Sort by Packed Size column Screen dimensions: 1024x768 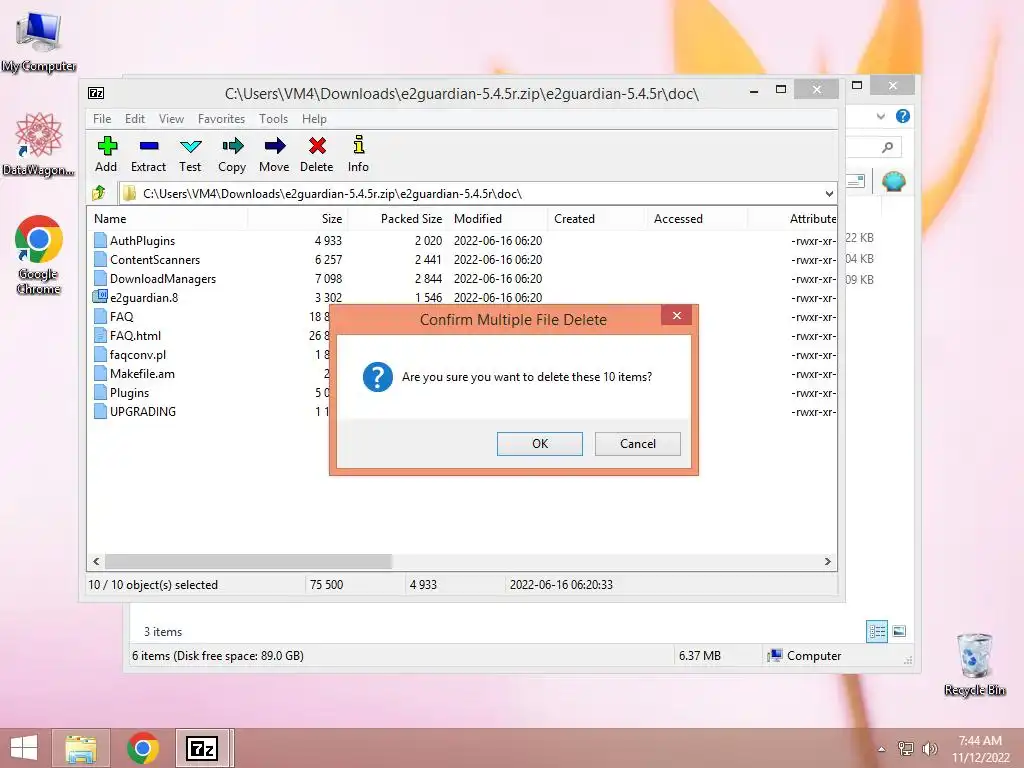[398, 219]
